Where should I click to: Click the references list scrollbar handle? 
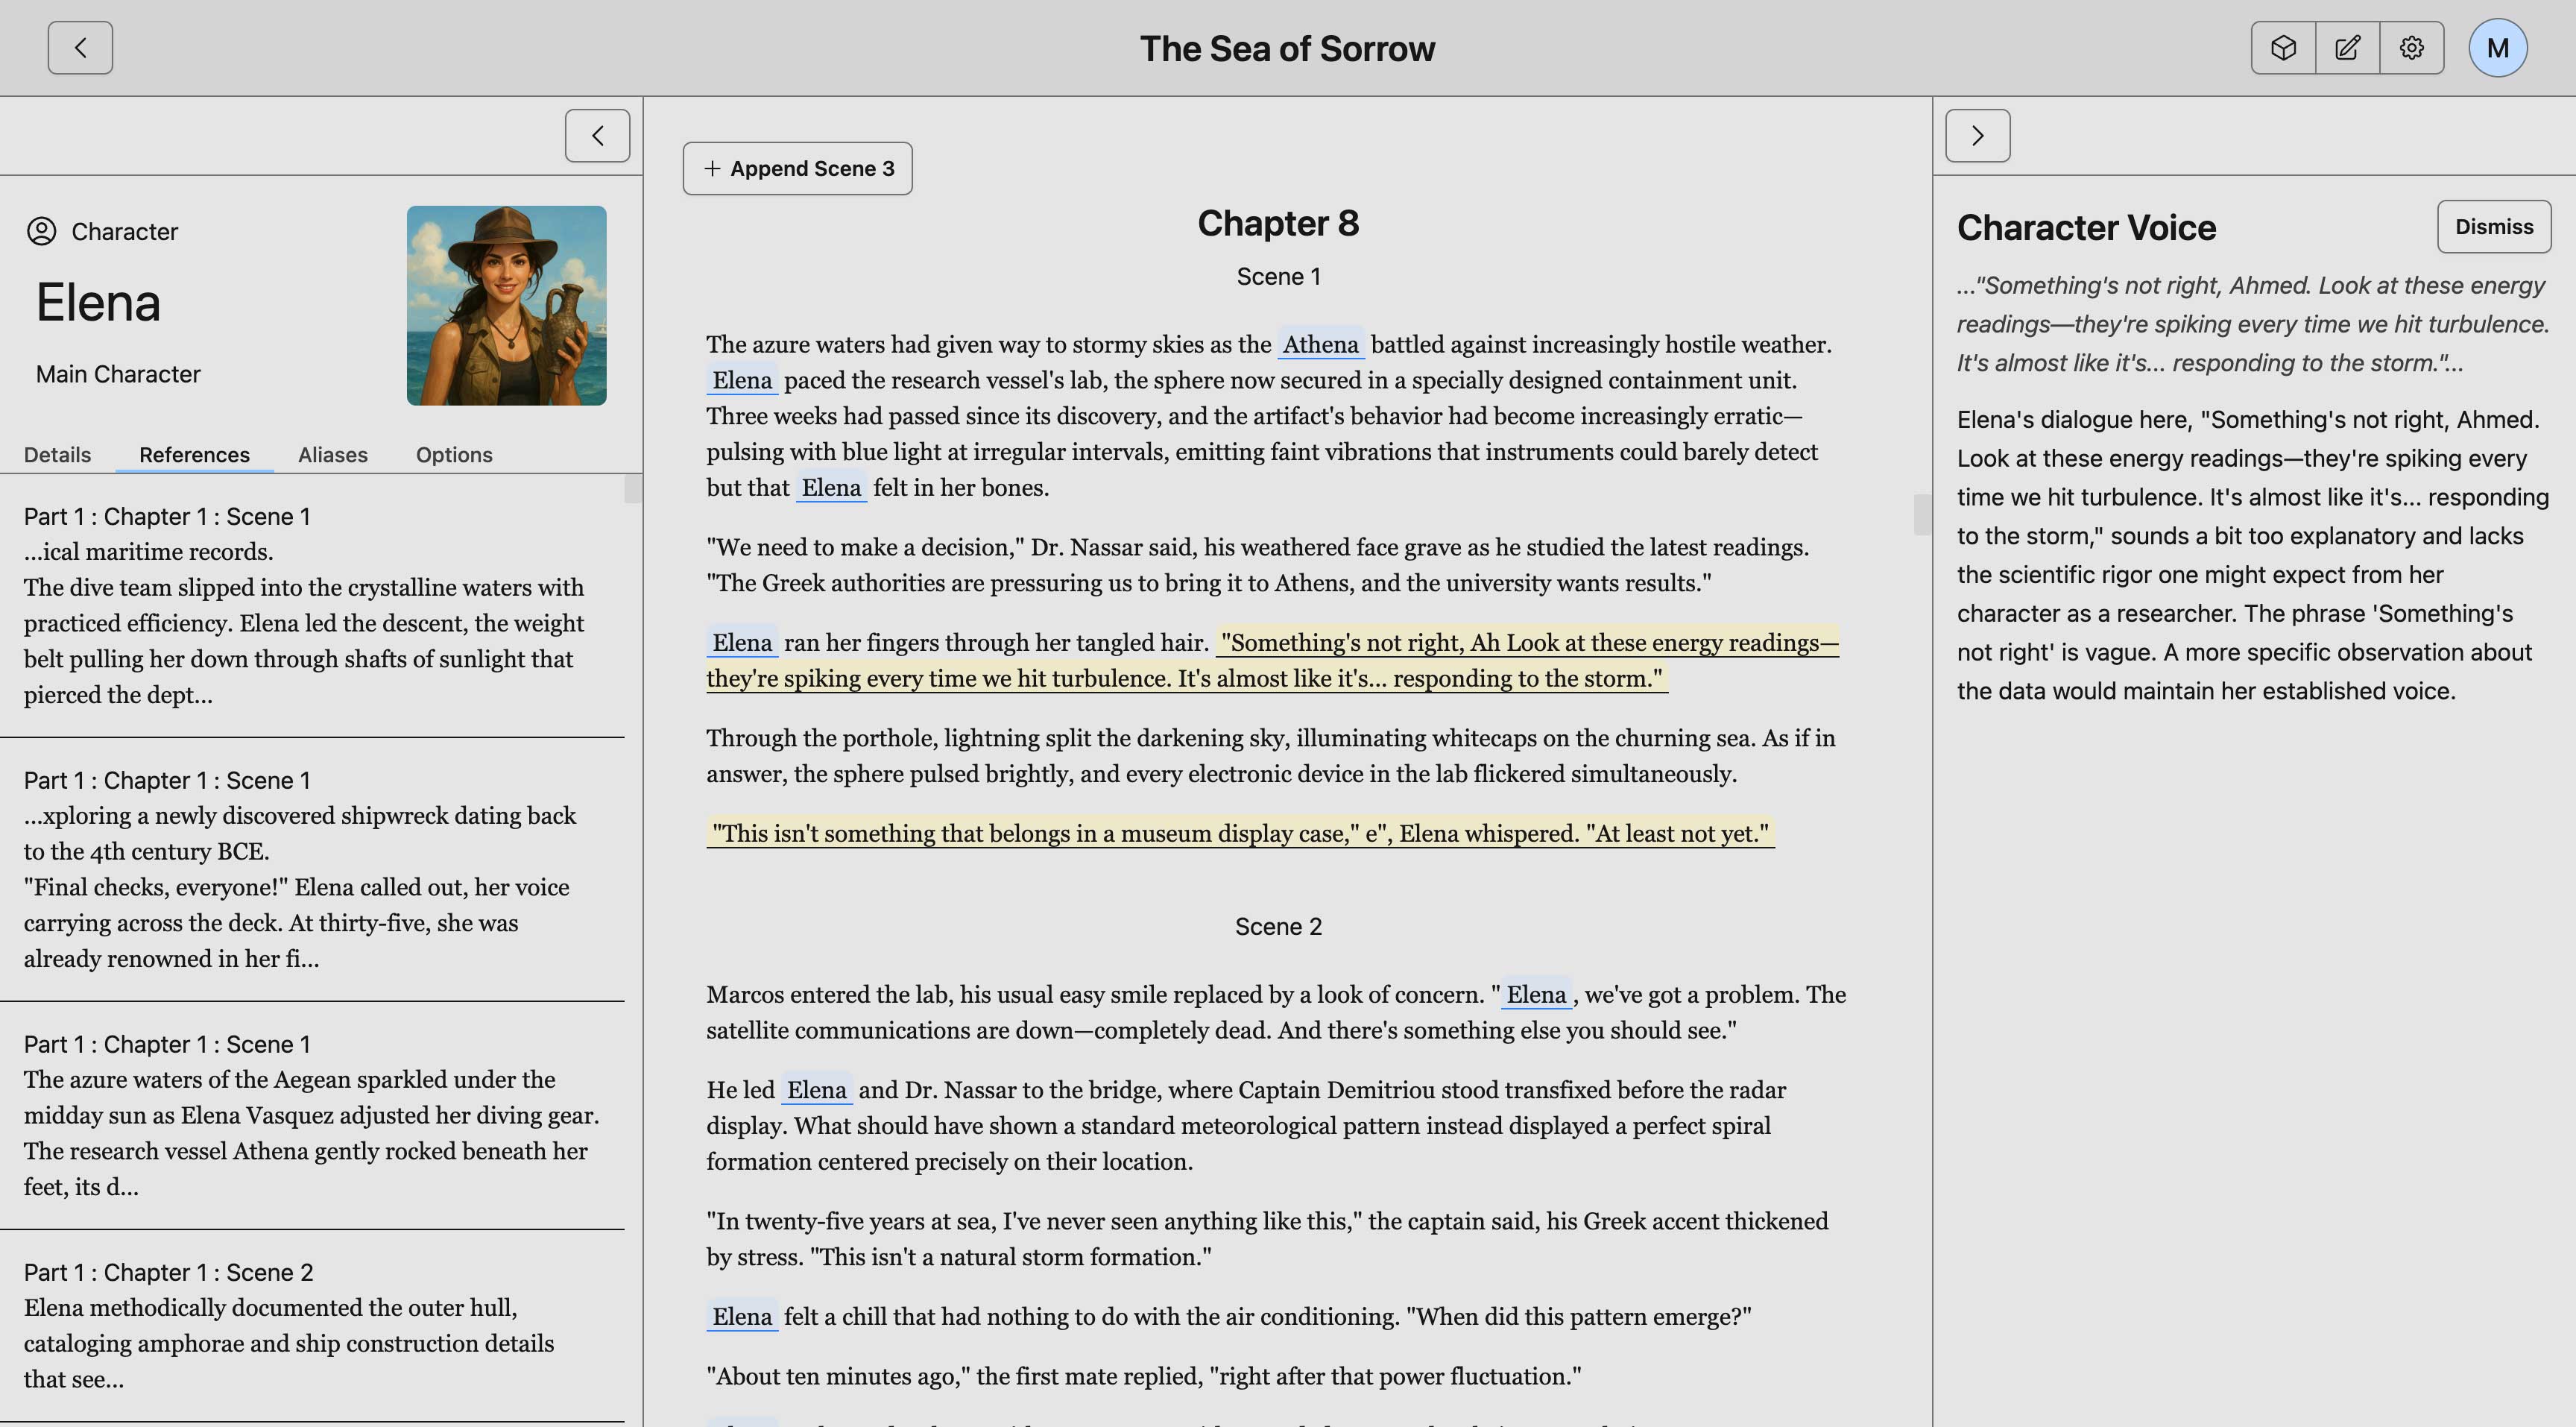tap(632, 489)
